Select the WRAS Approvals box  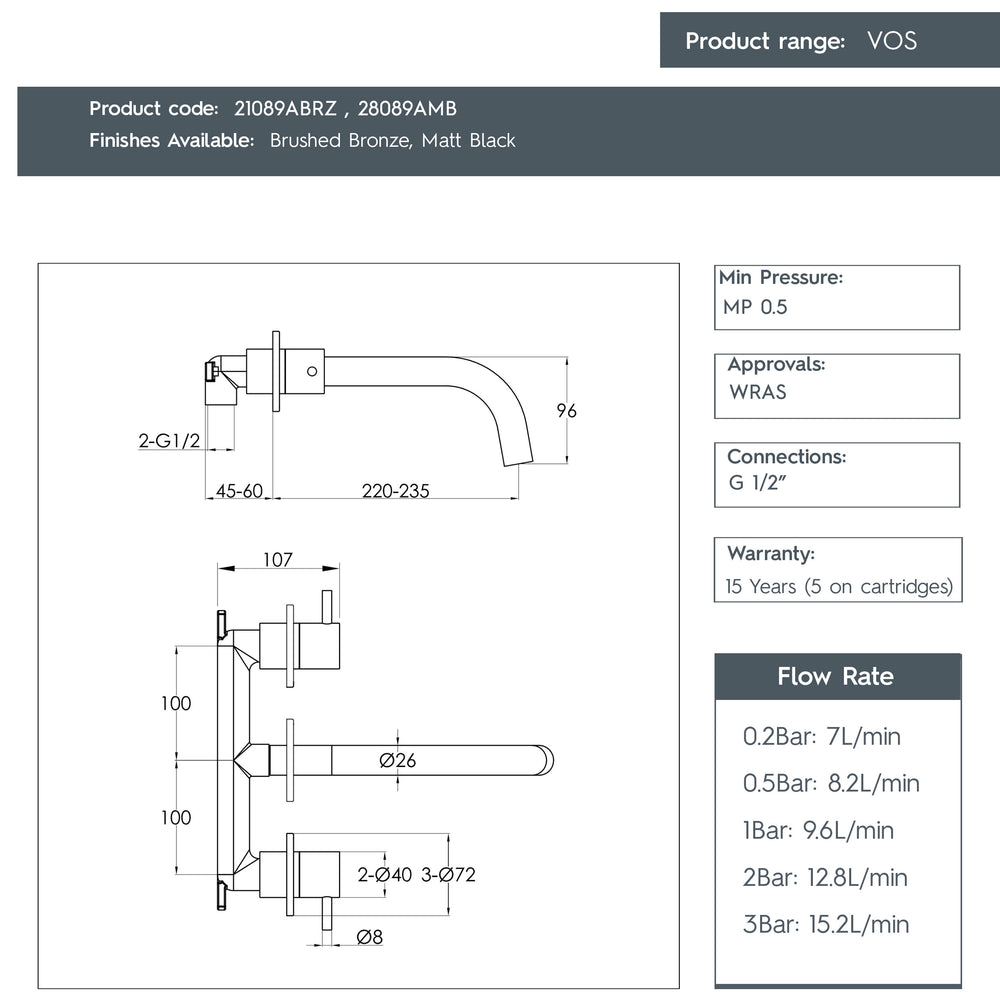pos(836,385)
